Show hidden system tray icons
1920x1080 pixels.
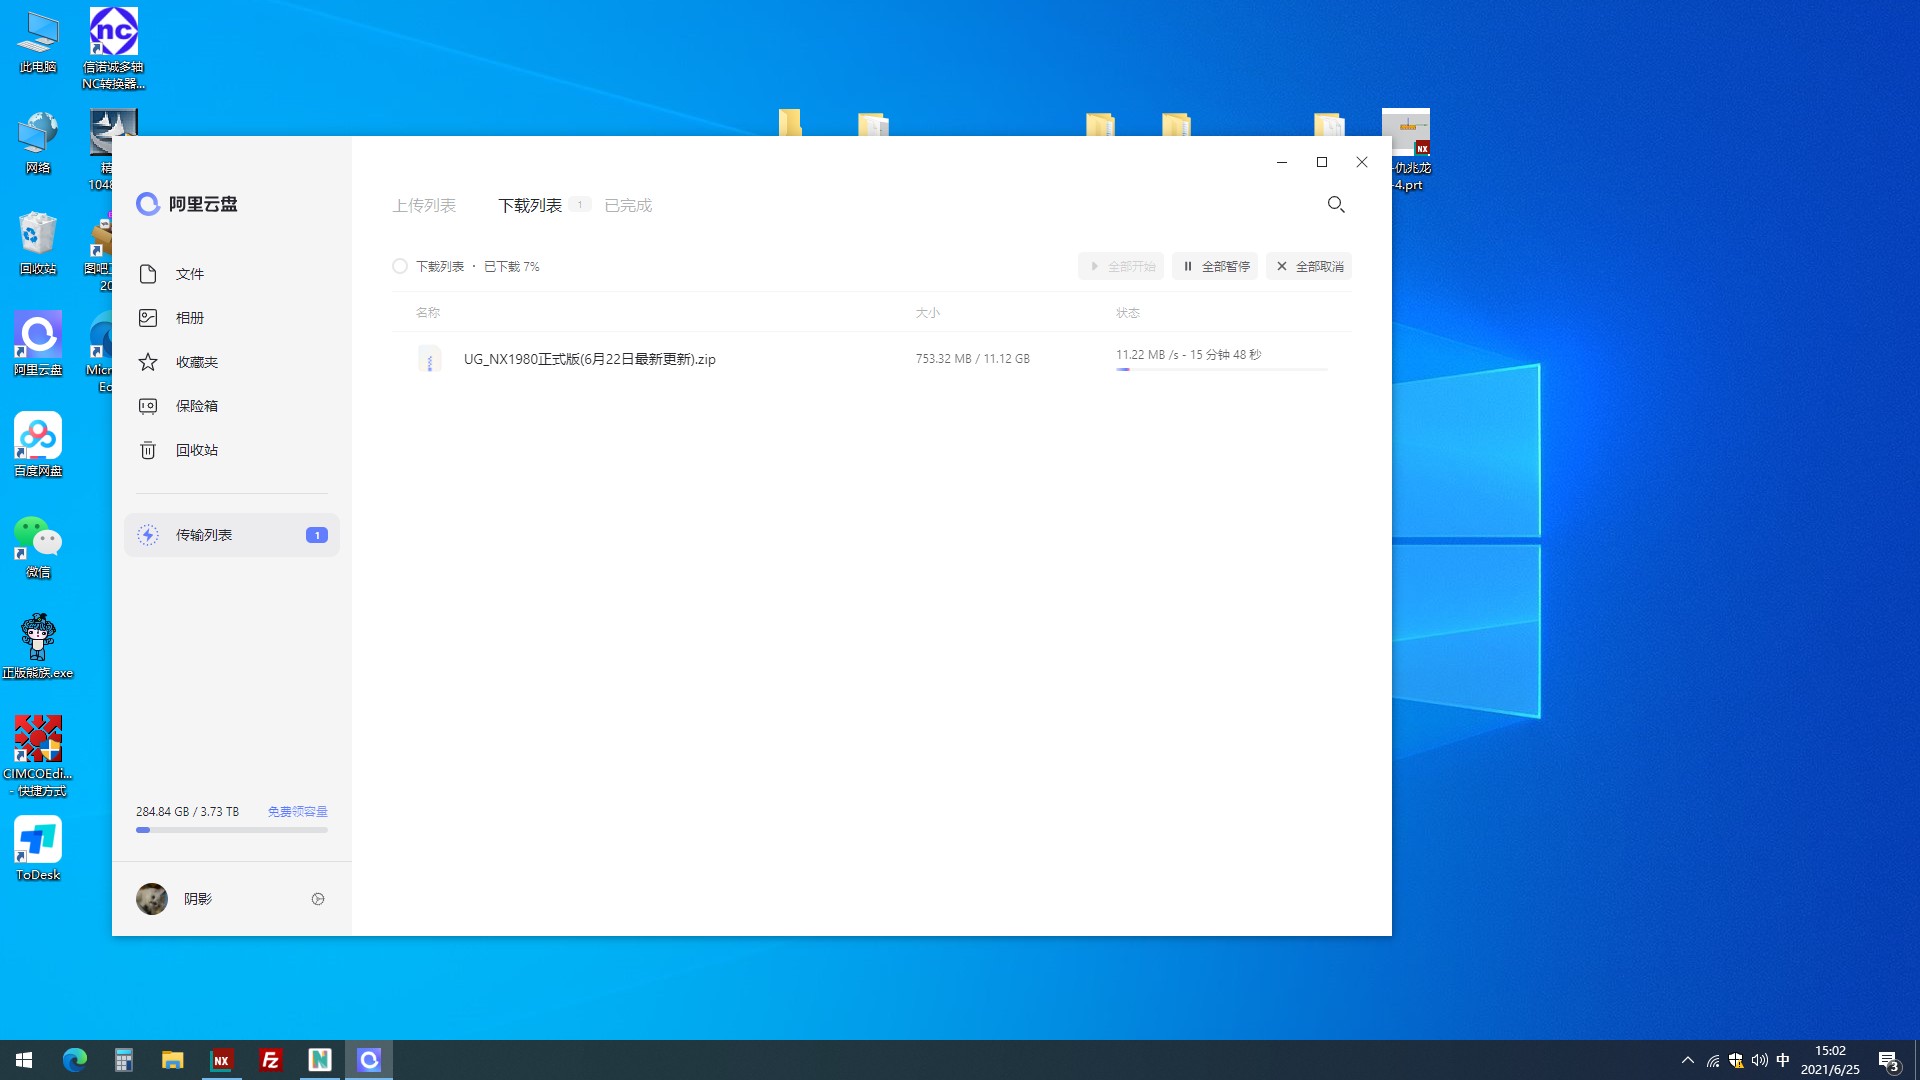(1688, 1060)
